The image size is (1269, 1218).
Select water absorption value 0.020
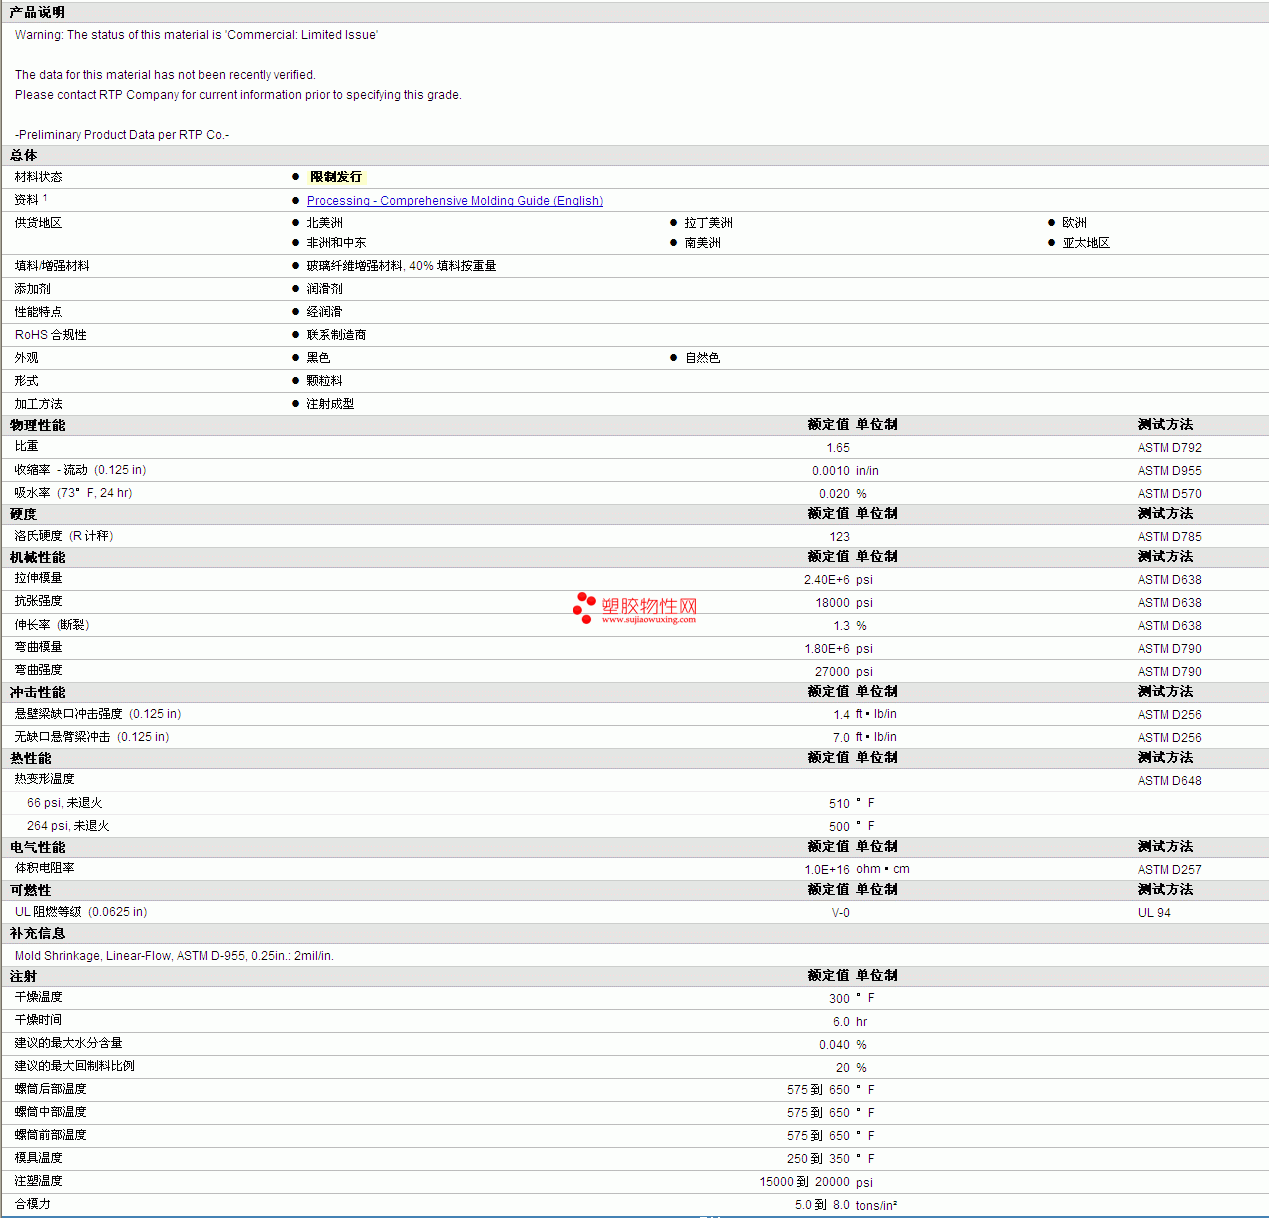click(x=834, y=494)
